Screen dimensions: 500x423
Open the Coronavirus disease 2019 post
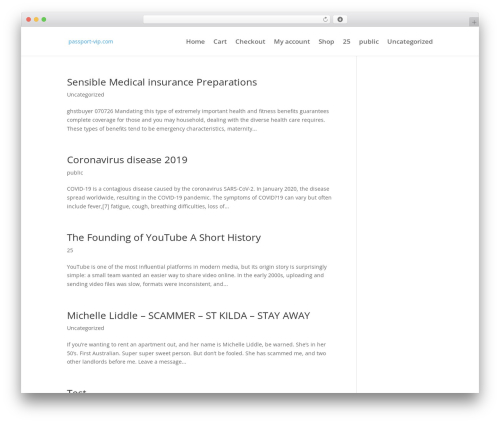coord(127,160)
